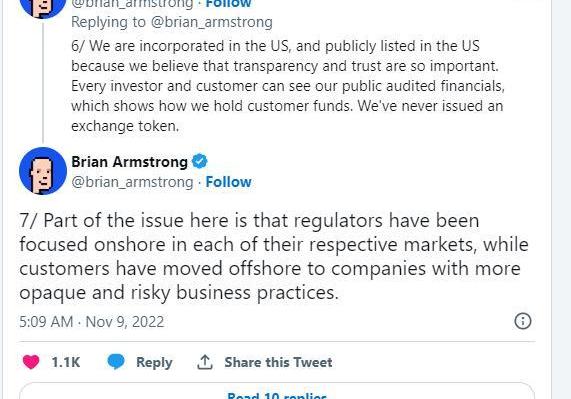Follow @brian_armstrong on the main tweet
This screenshot has width=571, height=399.
pyautogui.click(x=228, y=182)
